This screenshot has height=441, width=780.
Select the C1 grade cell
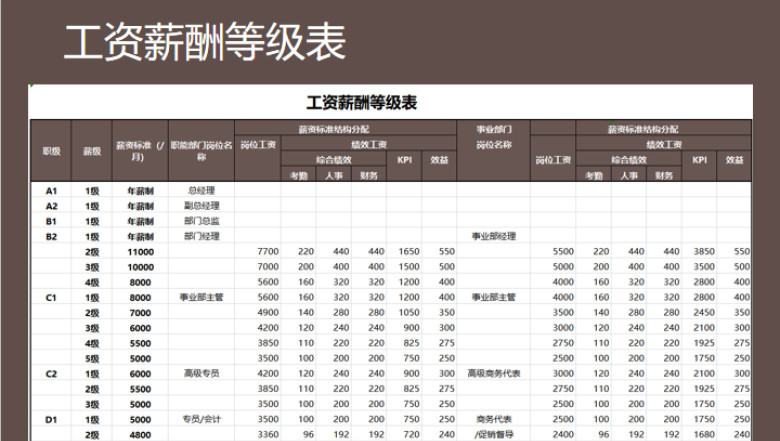click(x=51, y=298)
